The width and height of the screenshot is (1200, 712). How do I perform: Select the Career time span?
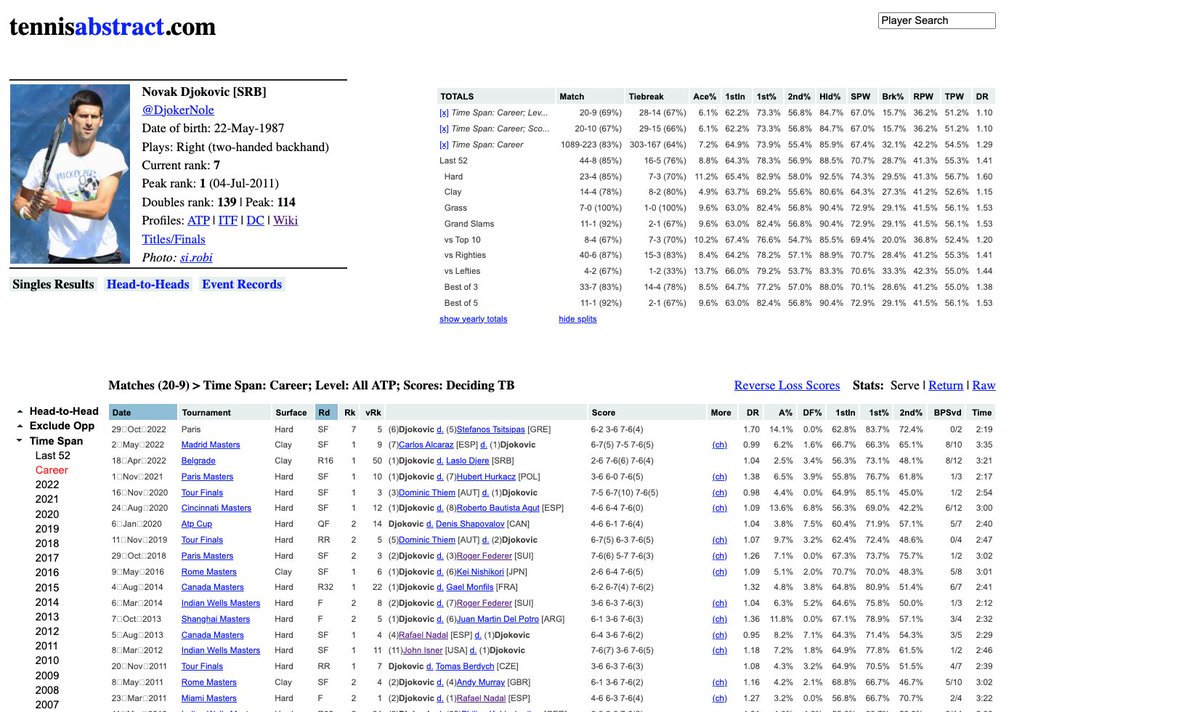(52, 470)
